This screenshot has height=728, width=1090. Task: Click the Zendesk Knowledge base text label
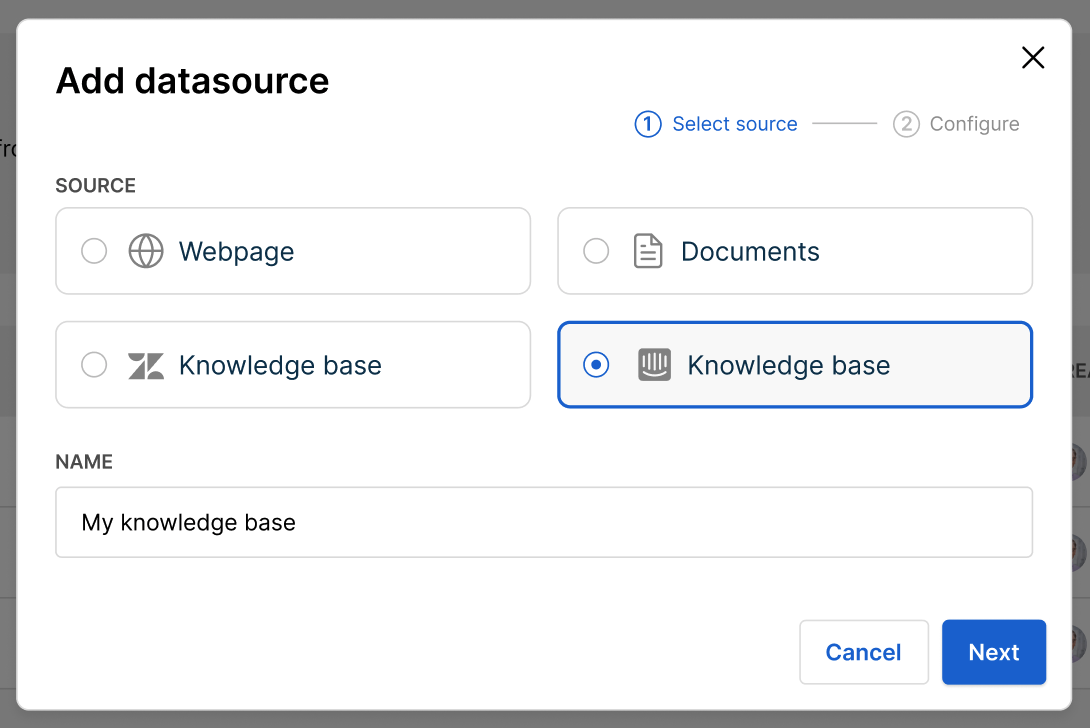280,365
